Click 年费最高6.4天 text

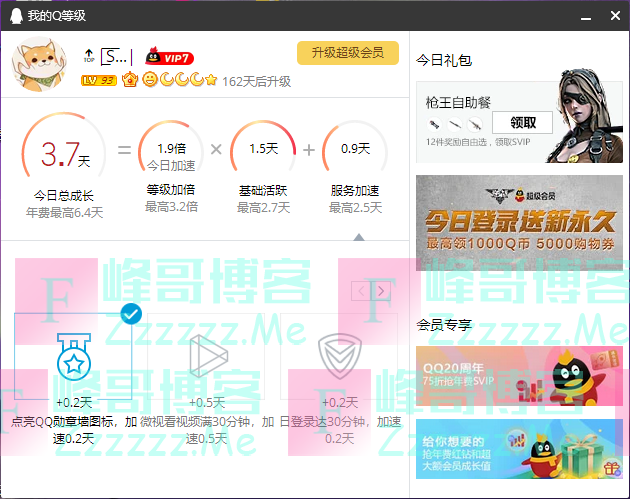point(64,212)
